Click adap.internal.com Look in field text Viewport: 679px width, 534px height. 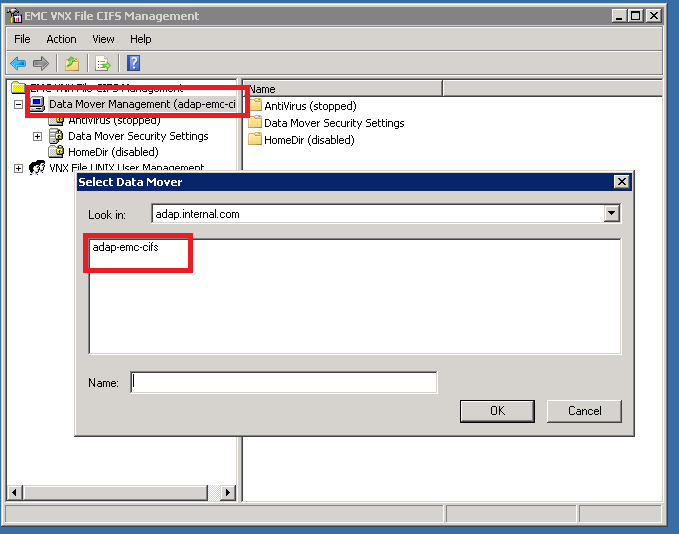coord(197,214)
